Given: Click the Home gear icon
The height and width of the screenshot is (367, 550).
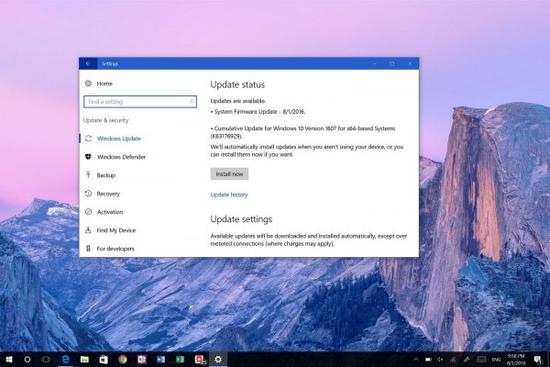Looking at the screenshot, I should pos(88,84).
